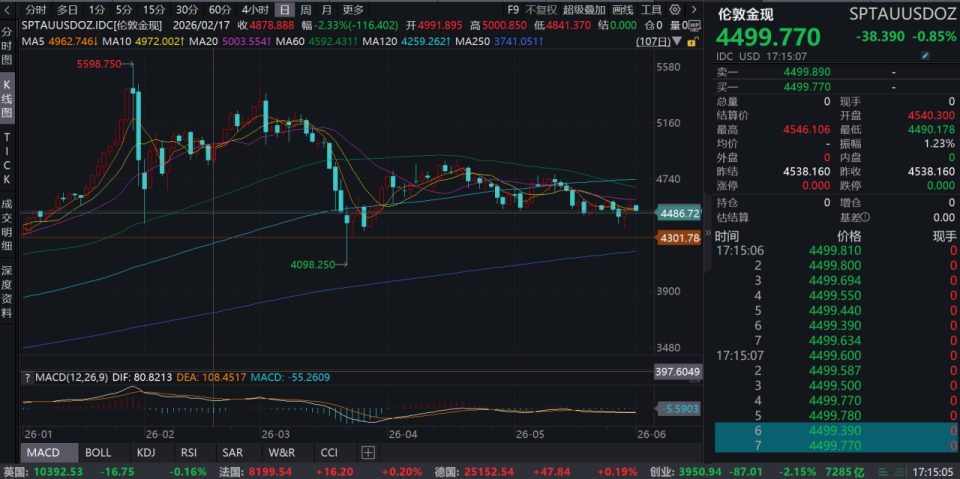Toggle the yellow unlock padlock icon
Viewport: 960px width, 479px height.
(692, 42)
